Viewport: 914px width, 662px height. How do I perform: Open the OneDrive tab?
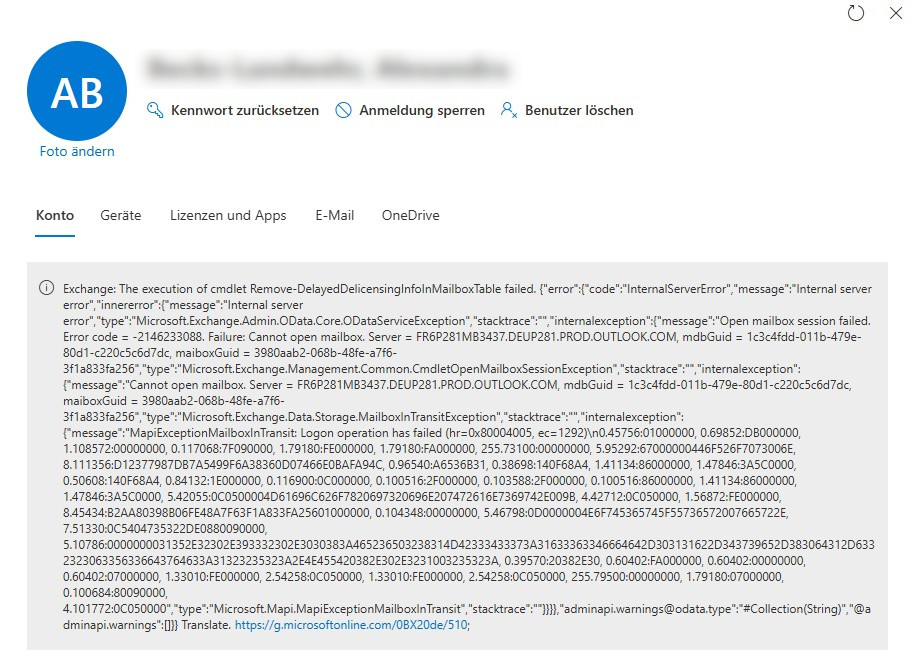(410, 215)
